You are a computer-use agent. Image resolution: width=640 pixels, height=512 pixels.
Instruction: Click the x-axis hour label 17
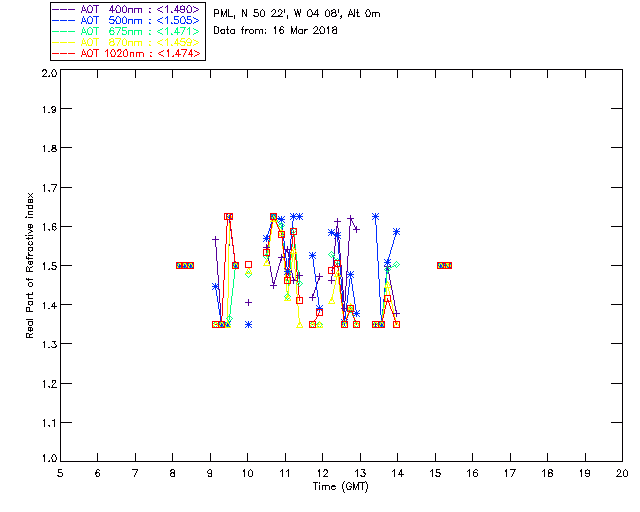[510, 473]
